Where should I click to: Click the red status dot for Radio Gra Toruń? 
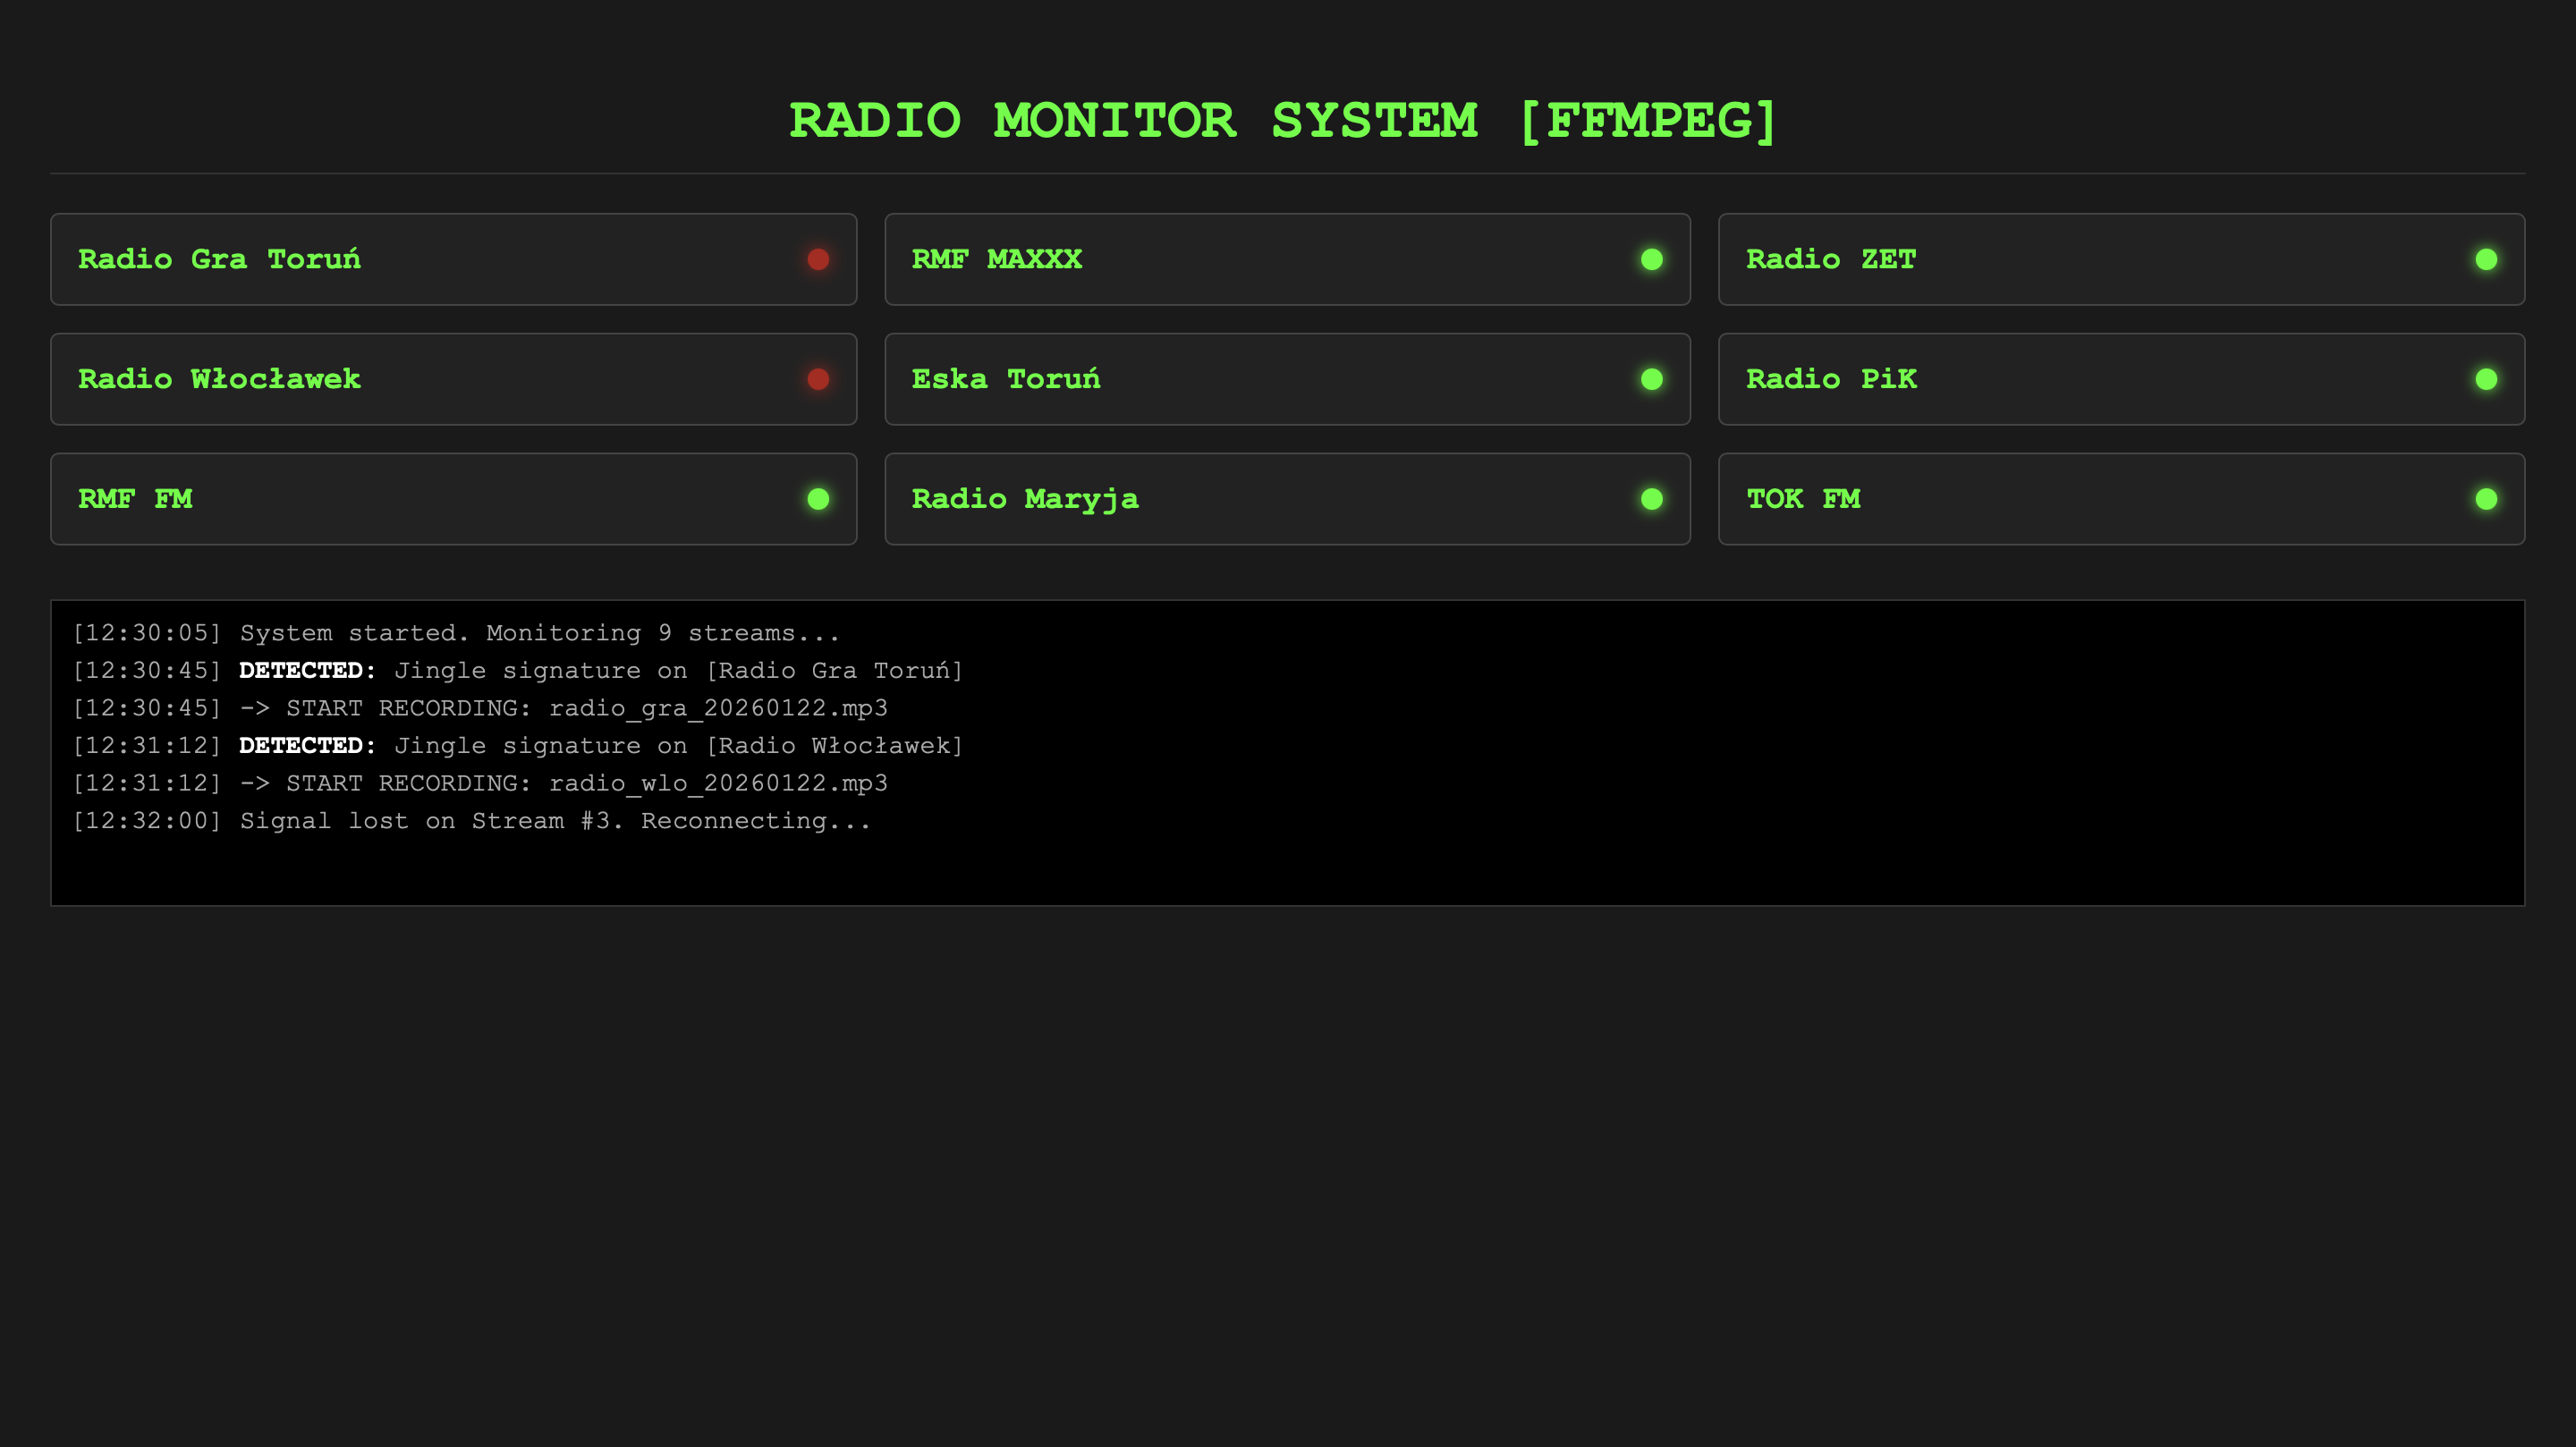coord(818,259)
